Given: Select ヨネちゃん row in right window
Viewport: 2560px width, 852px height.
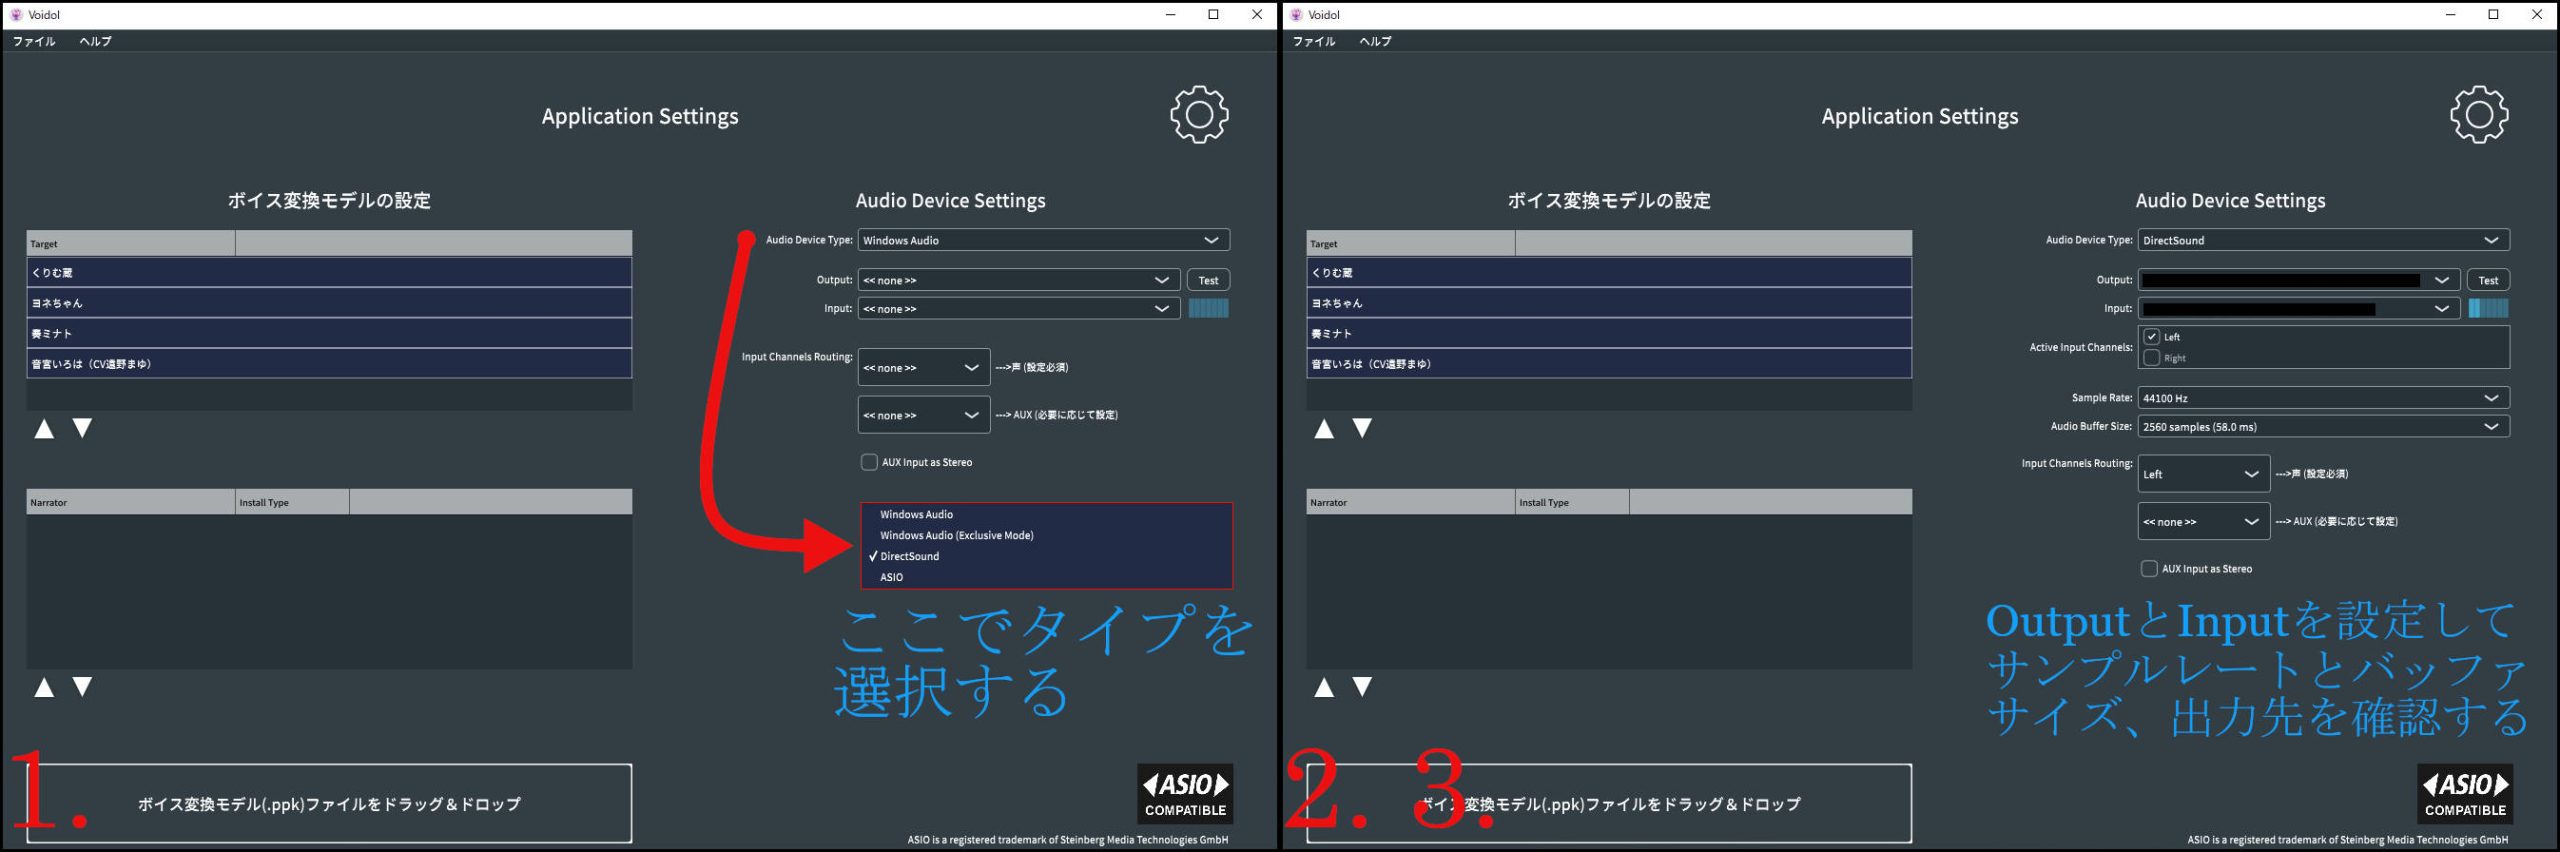Looking at the screenshot, I should point(1609,303).
